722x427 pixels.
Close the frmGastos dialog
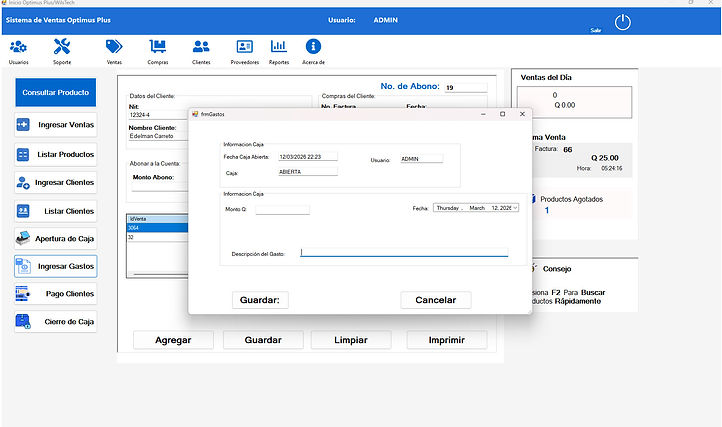(x=522, y=114)
